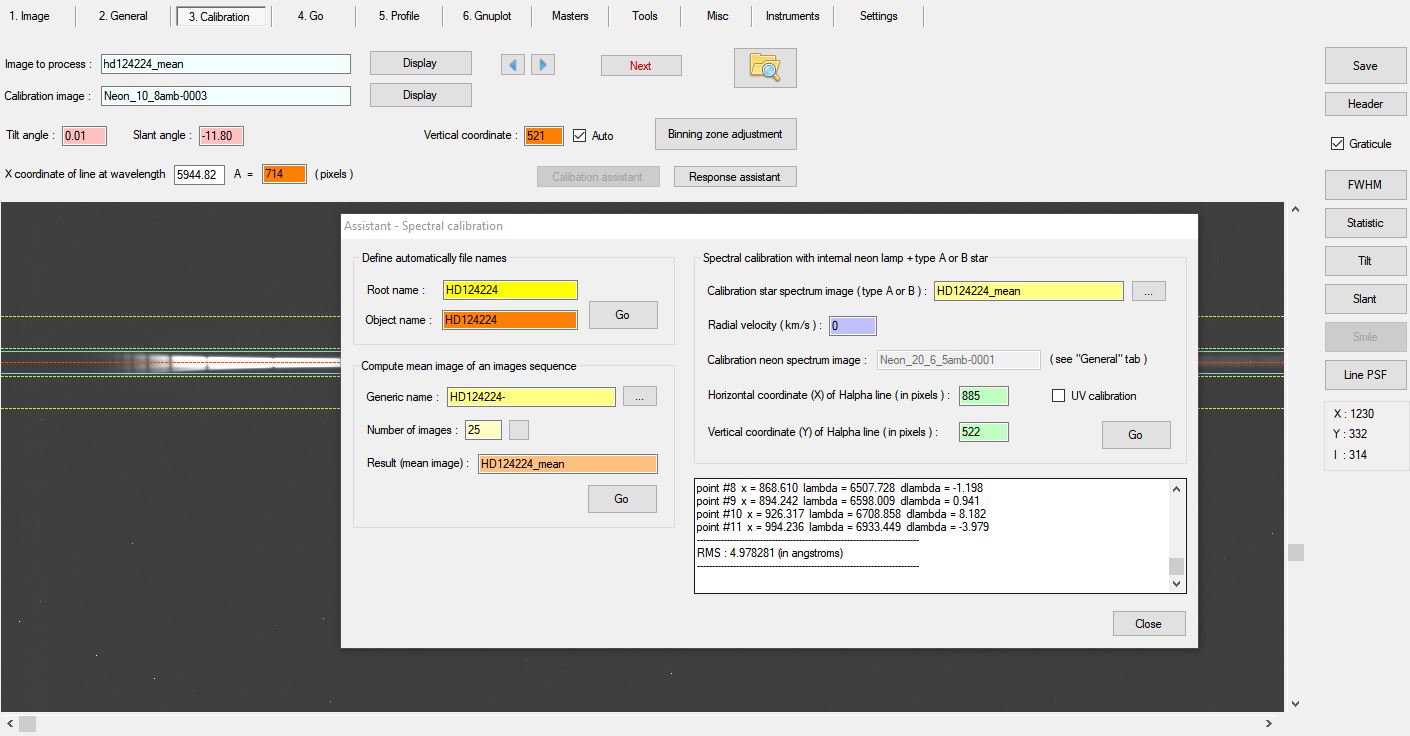1410x736 pixels.
Task: Browse for calibration star spectrum image
Action: [1149, 292]
